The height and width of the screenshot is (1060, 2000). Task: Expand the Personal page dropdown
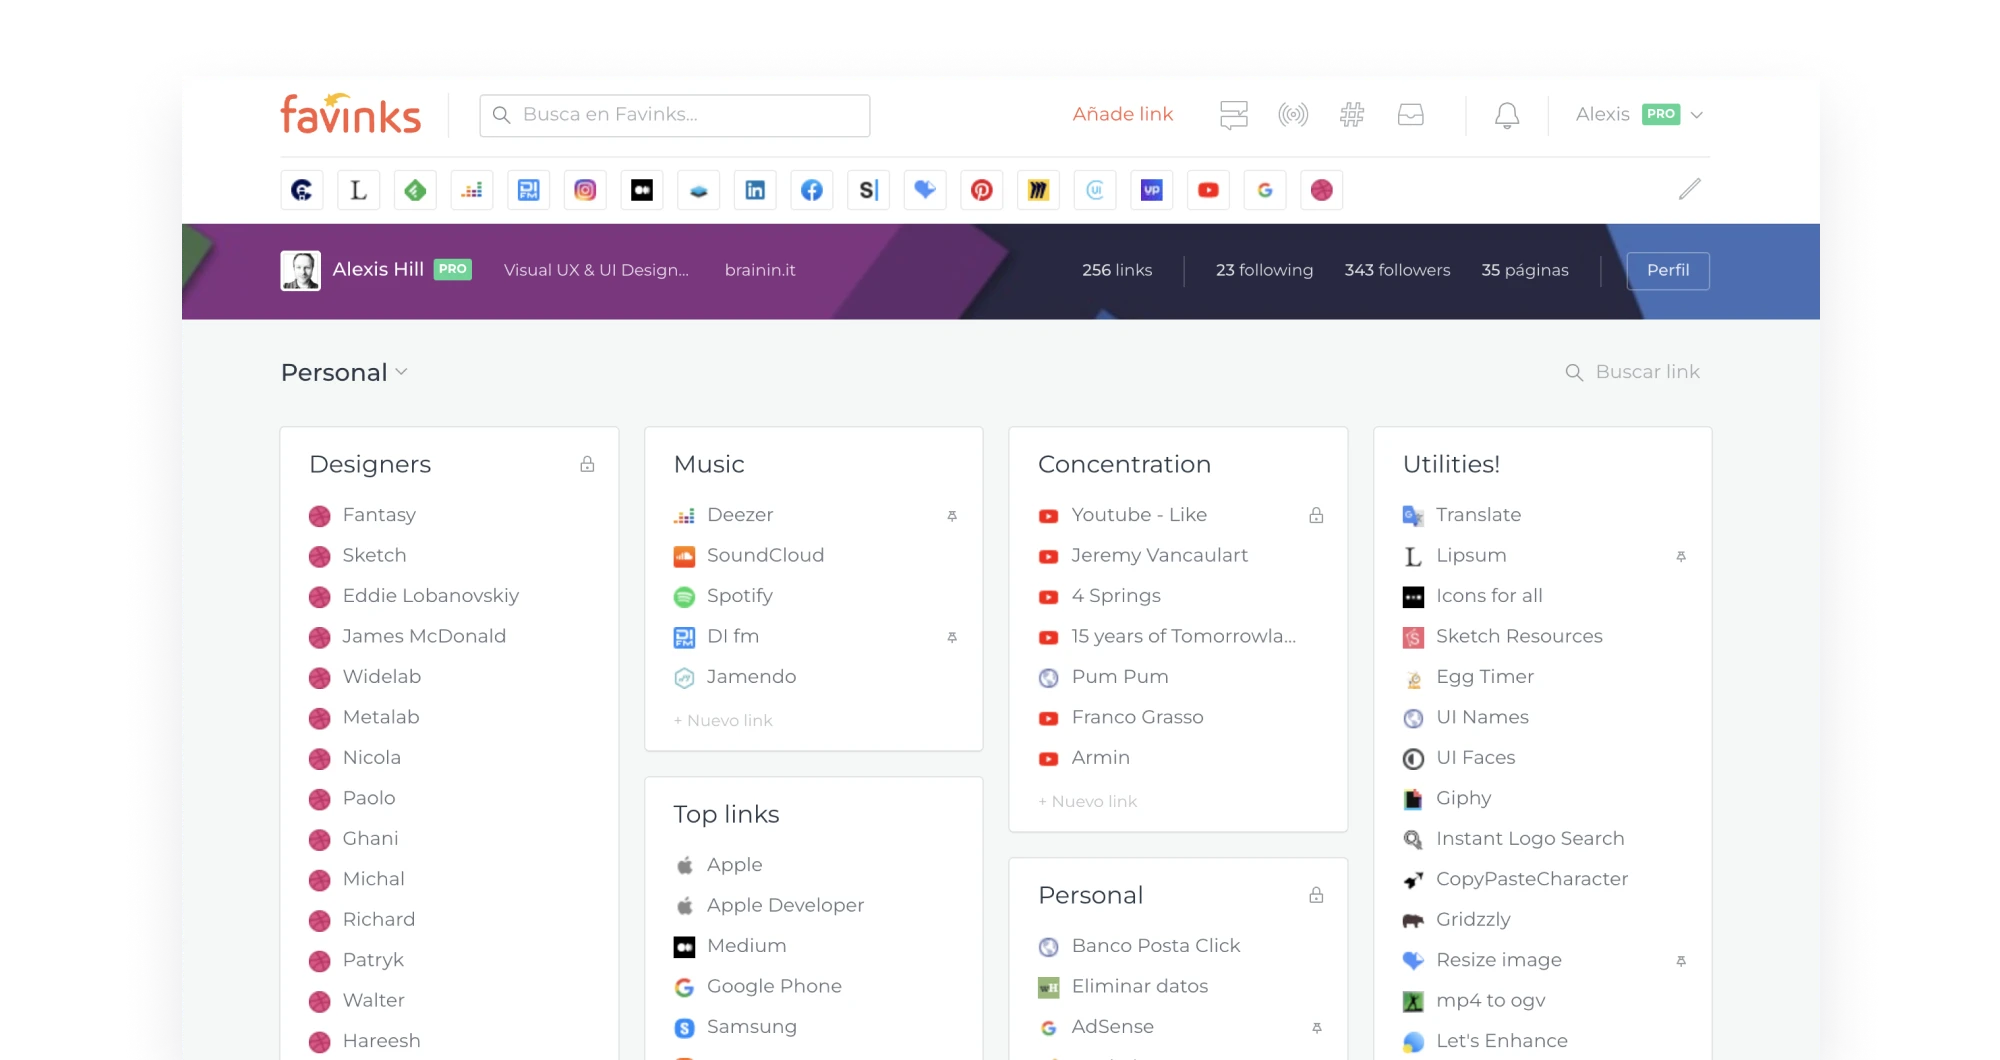click(401, 372)
